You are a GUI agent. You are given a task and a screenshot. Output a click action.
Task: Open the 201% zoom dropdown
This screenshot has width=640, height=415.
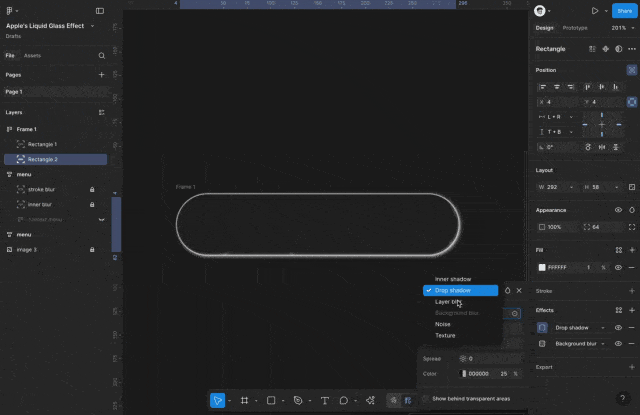[x=623, y=28]
